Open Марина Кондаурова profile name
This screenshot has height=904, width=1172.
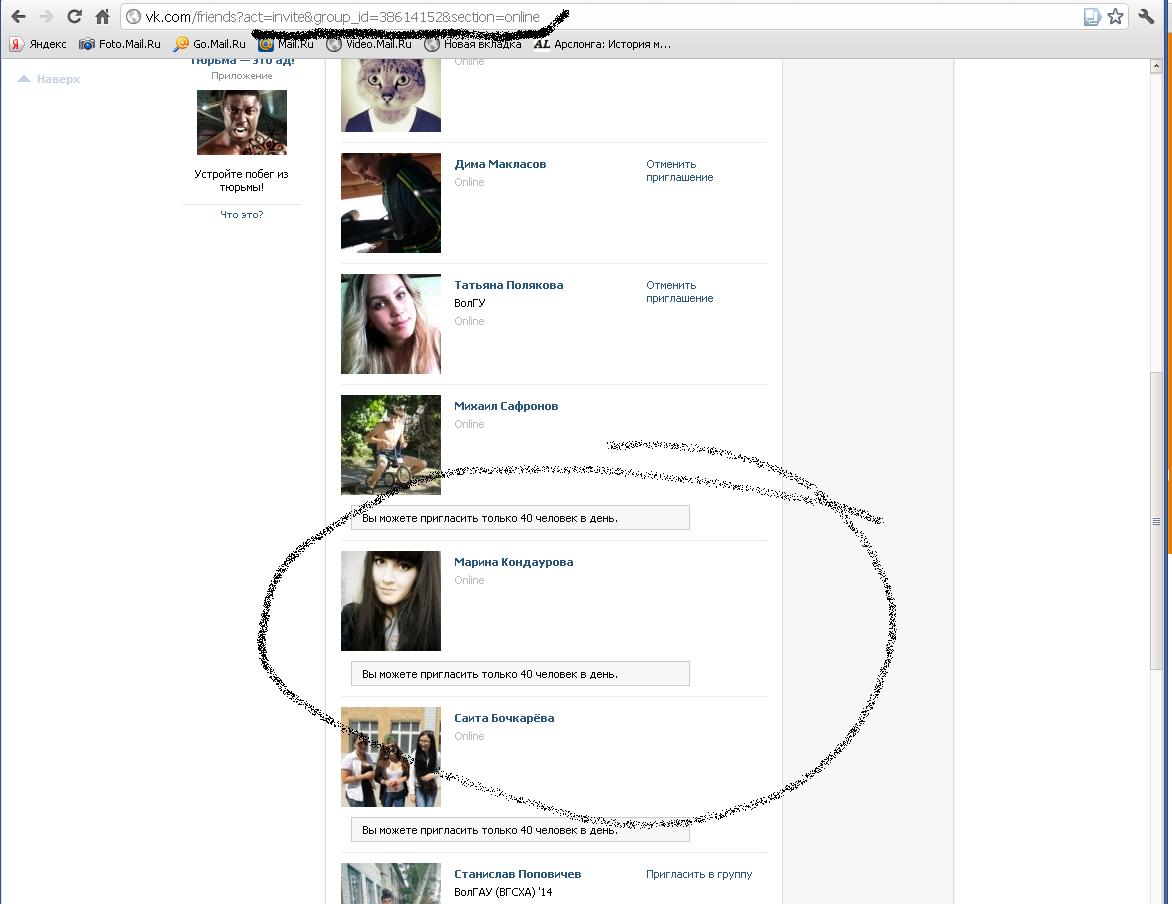(x=513, y=562)
